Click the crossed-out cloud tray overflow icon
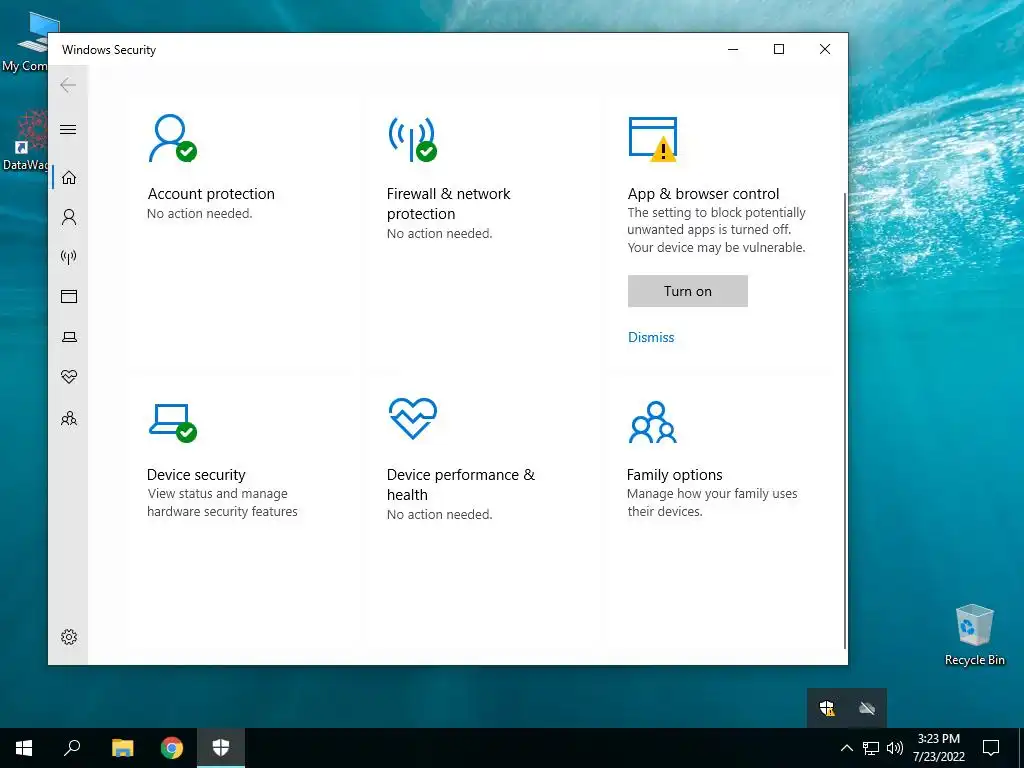 click(x=867, y=708)
